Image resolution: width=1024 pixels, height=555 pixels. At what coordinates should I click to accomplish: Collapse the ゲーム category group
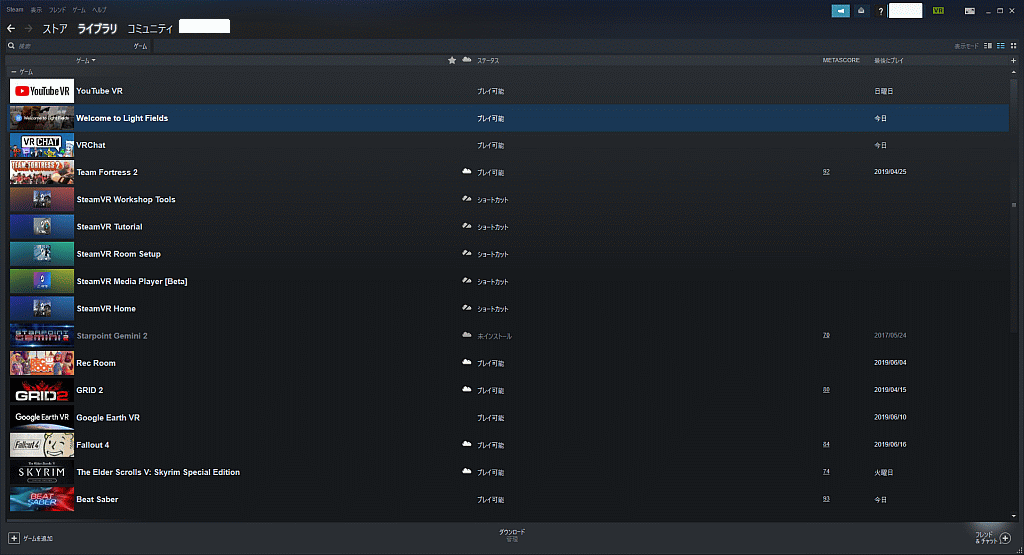tap(13, 72)
